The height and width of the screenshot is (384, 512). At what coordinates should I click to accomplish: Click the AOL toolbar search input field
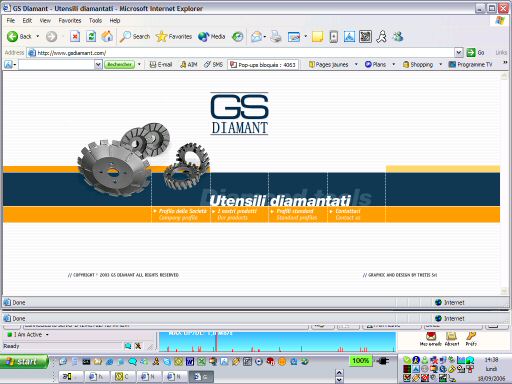tap(56, 64)
